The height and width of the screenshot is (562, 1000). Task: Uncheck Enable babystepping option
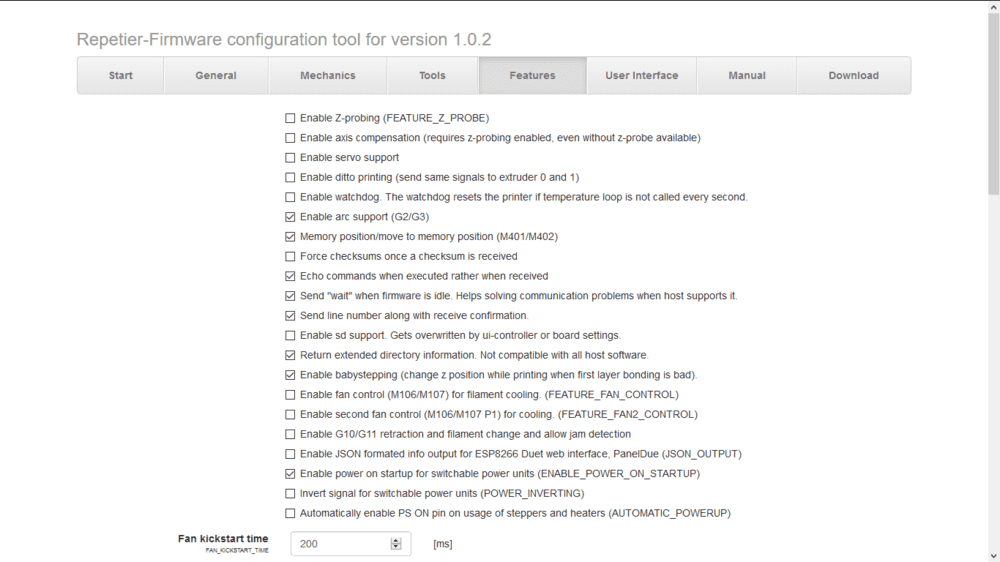click(x=291, y=375)
